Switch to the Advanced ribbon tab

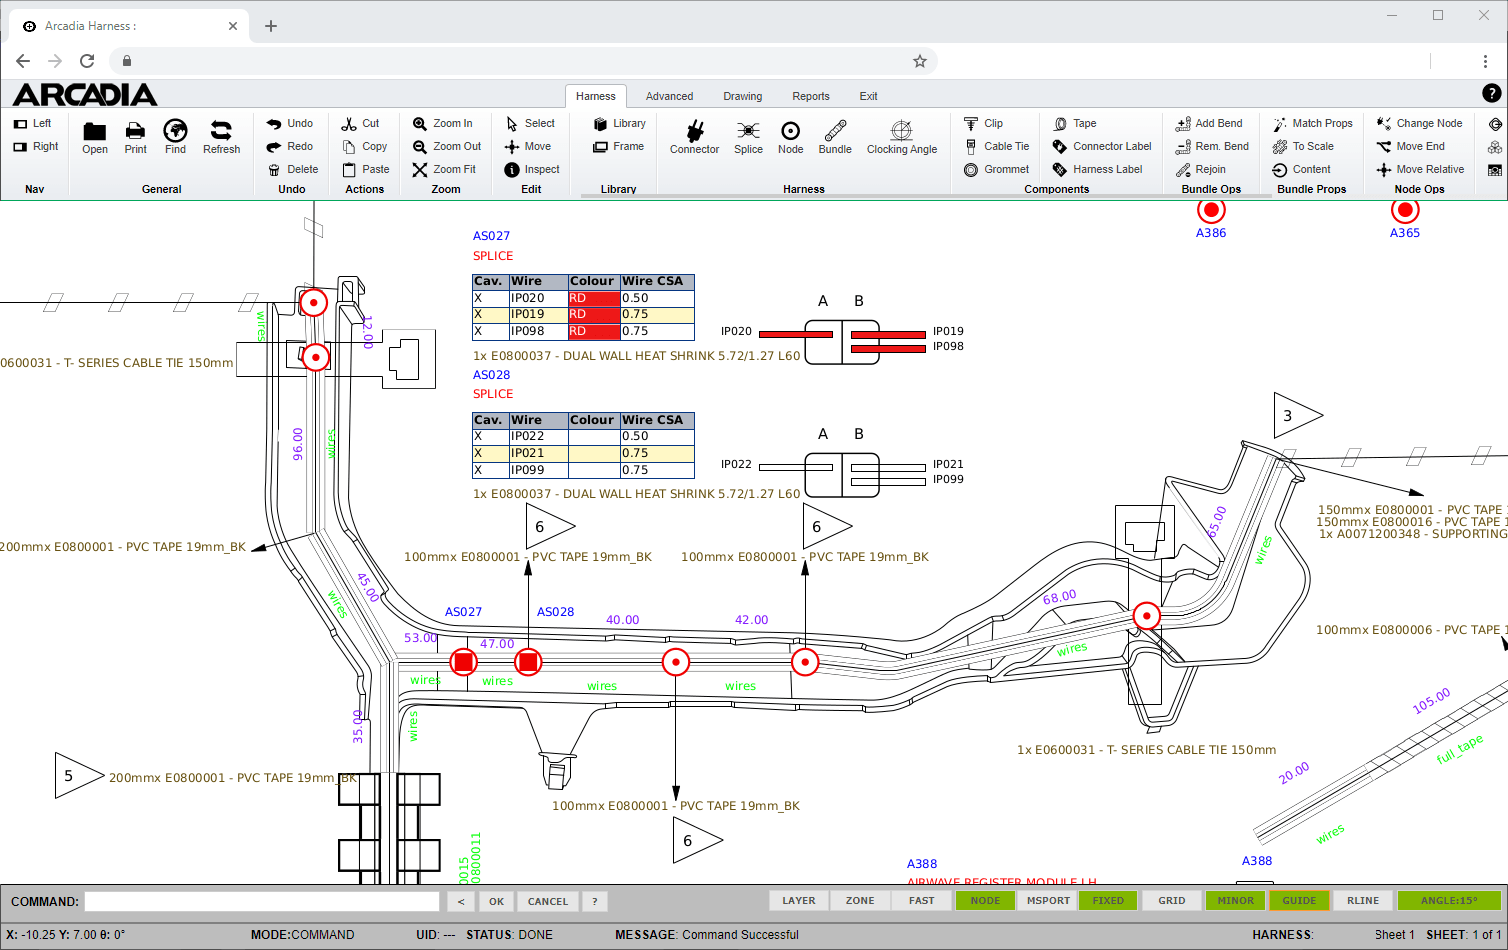669,97
